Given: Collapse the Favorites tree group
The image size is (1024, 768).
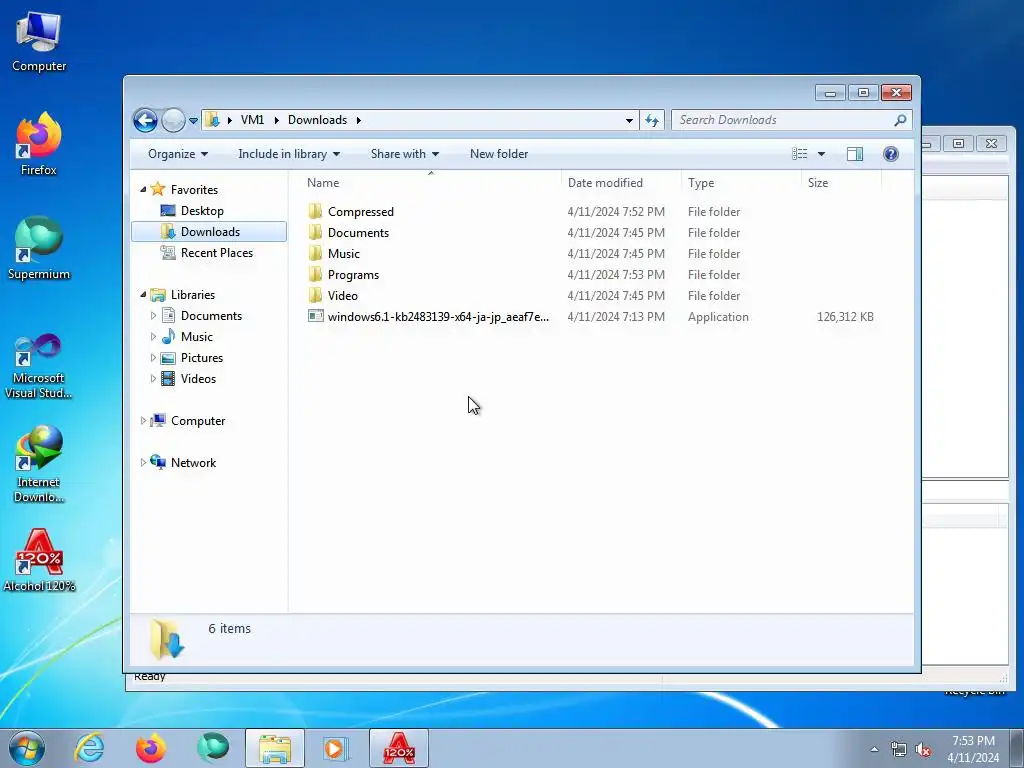Looking at the screenshot, I should coord(144,189).
